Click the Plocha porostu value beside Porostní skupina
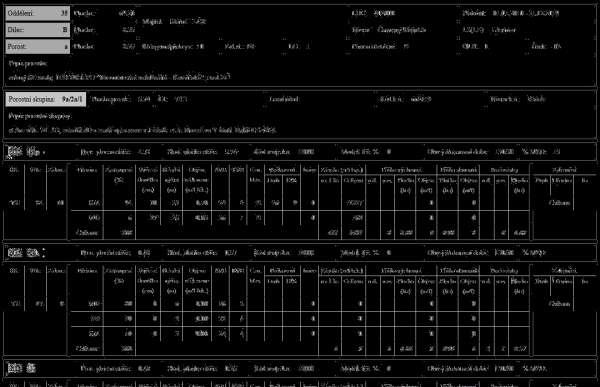This screenshot has width=600, height=387. 144,99
